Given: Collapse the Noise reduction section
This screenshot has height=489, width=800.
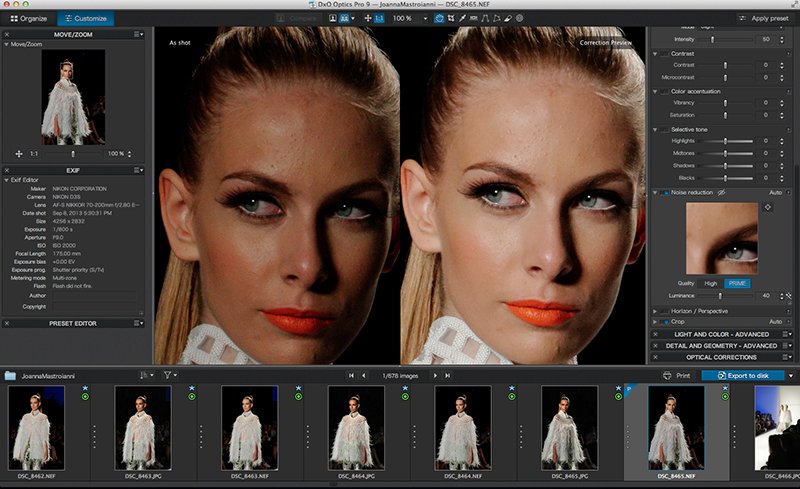Looking at the screenshot, I should click(x=655, y=192).
